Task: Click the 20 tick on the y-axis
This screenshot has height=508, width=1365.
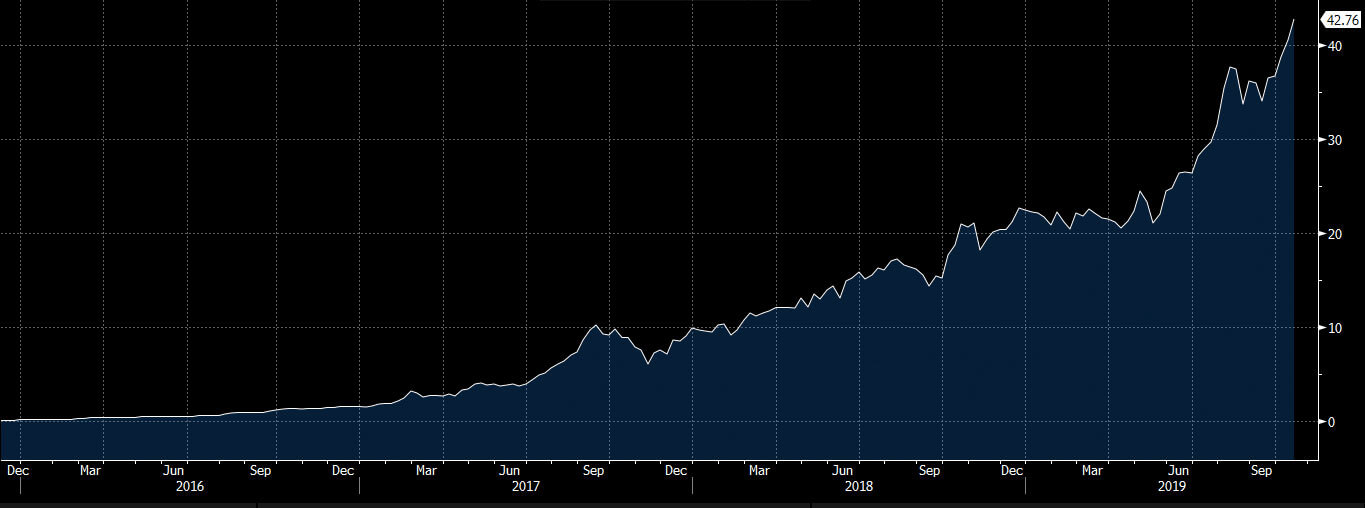Action: pyautogui.click(x=1335, y=234)
